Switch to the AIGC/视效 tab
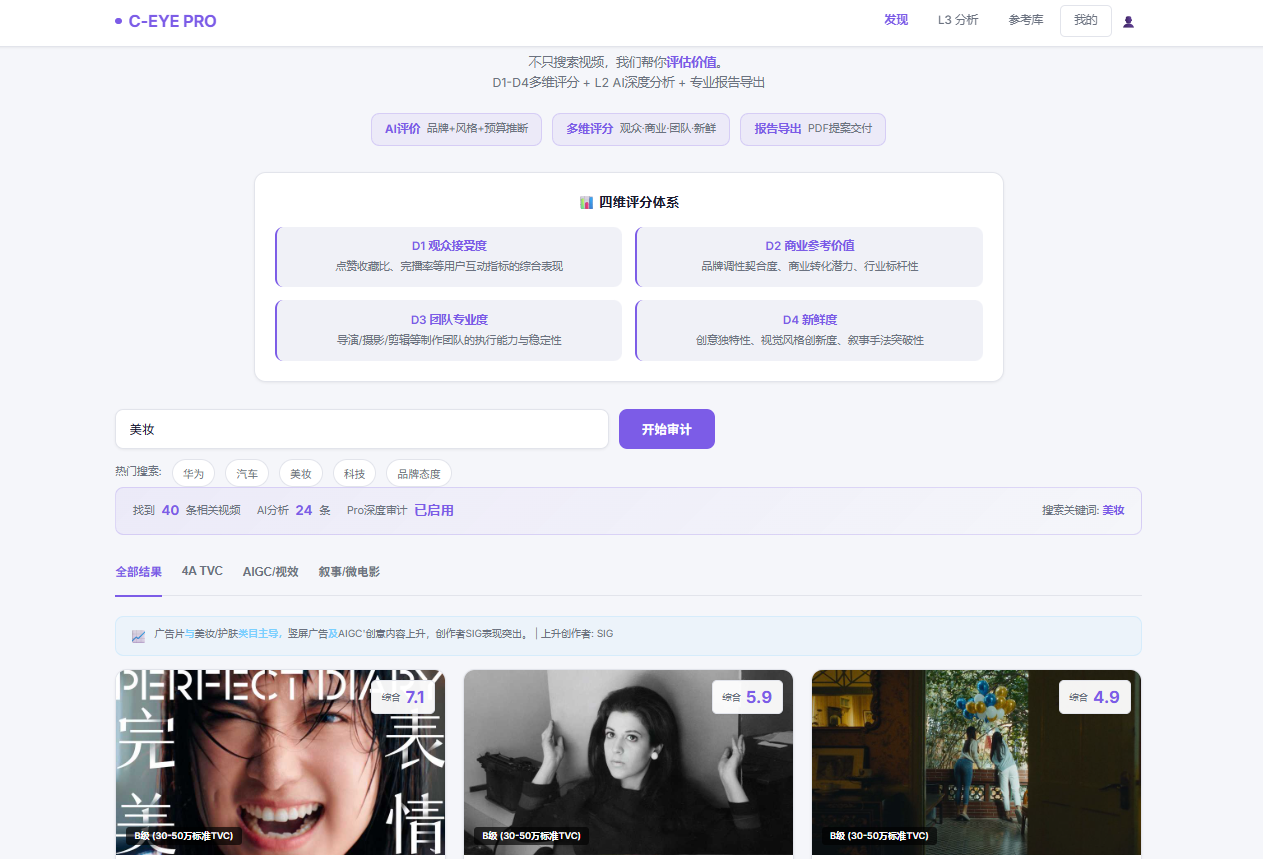This screenshot has width=1263, height=859. click(x=271, y=572)
